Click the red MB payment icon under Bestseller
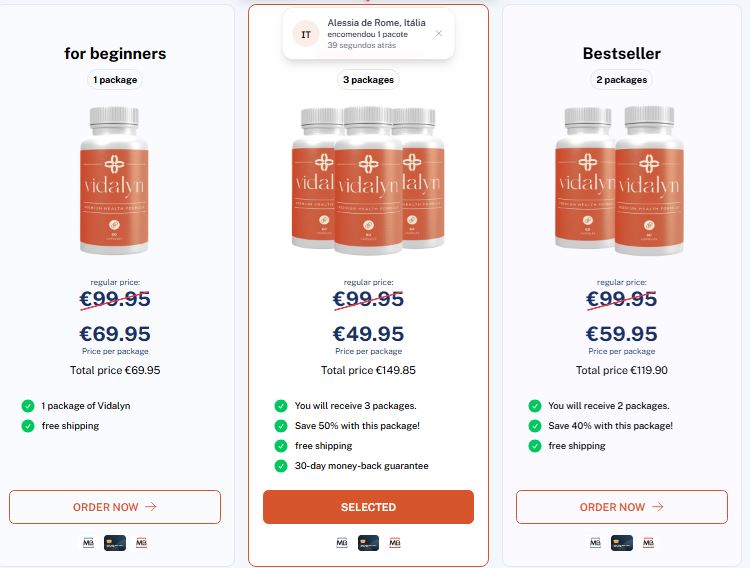The width and height of the screenshot is (750, 568). point(647,543)
